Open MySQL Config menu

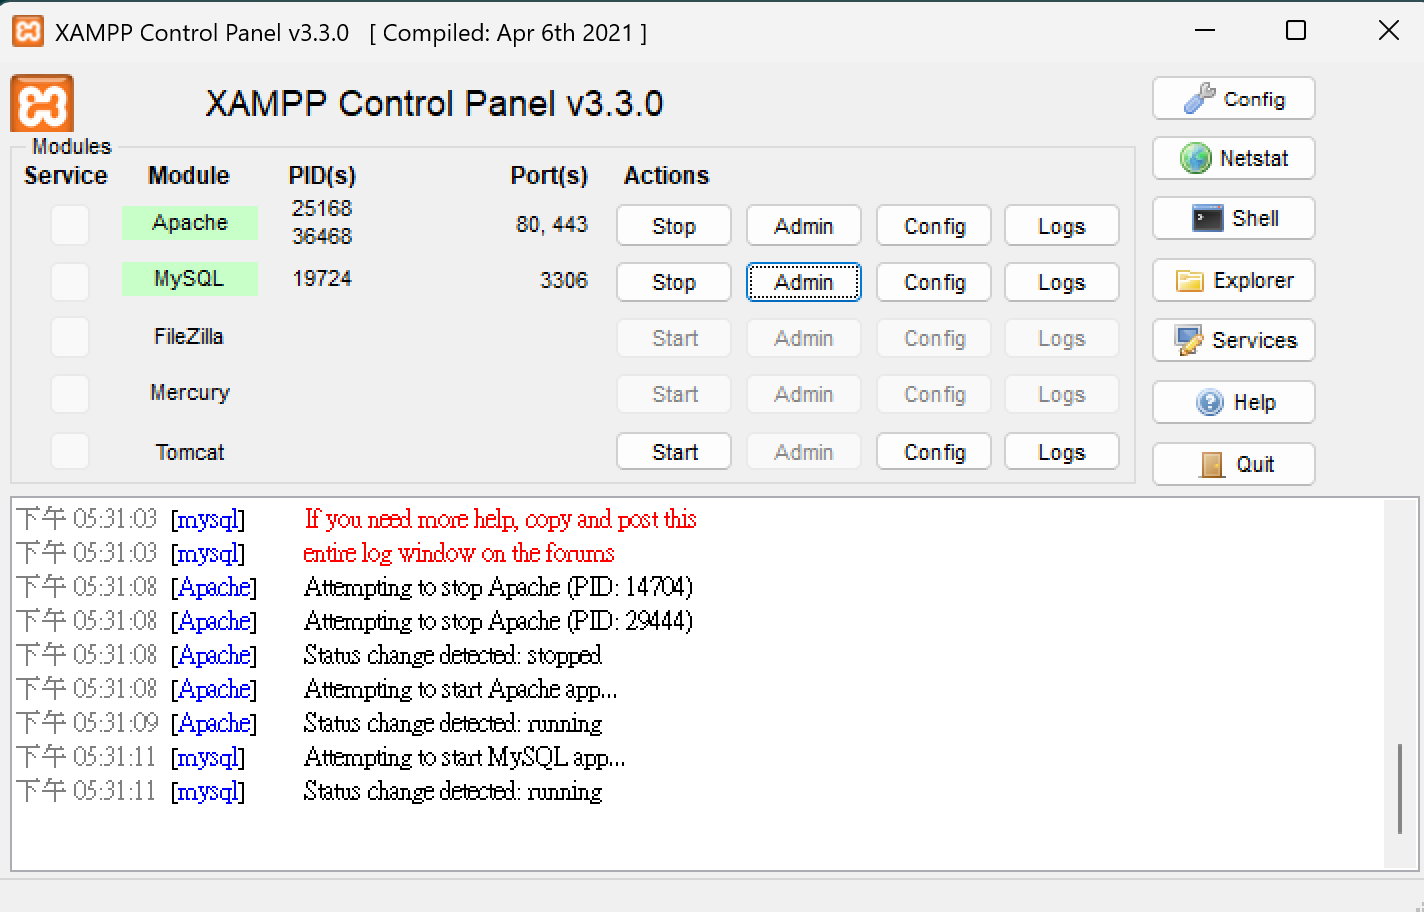point(934,282)
